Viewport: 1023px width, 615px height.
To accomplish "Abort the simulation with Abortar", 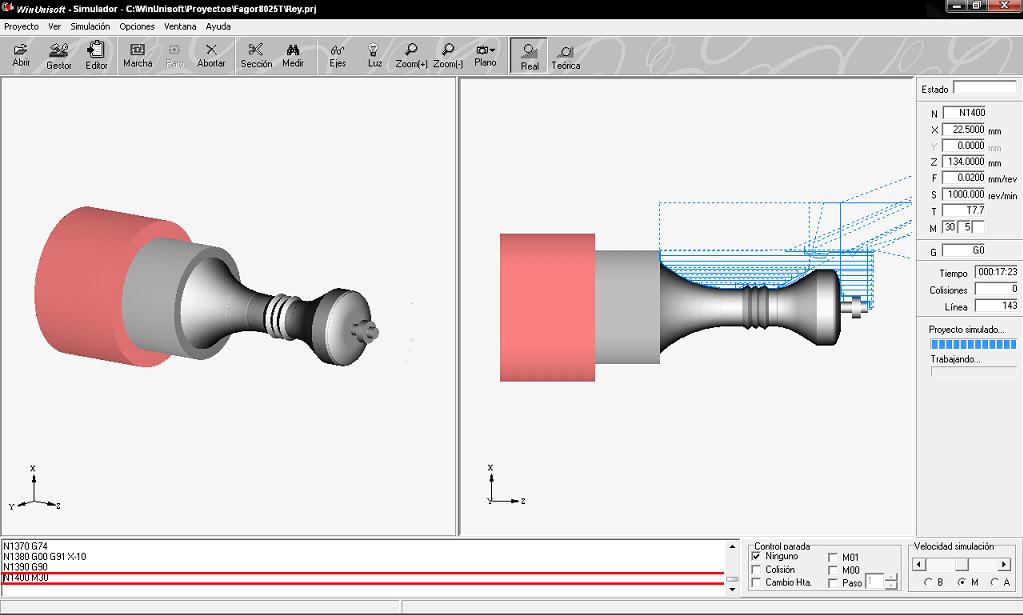I will [x=210, y=55].
